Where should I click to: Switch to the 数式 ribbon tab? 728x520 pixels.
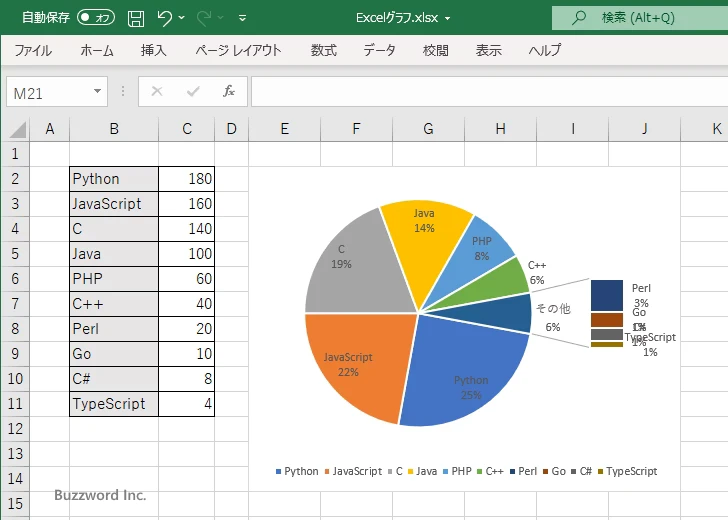(x=323, y=50)
